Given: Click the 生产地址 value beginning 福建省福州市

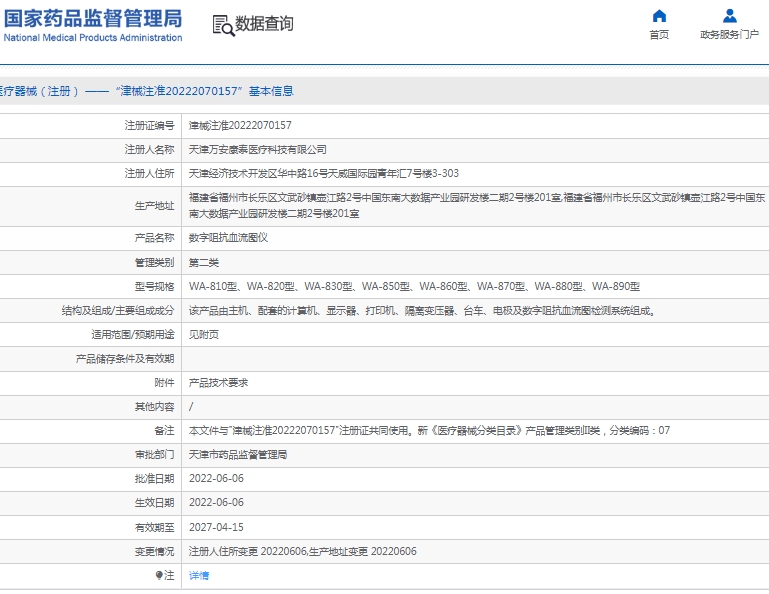Looking at the screenshot, I should [x=477, y=206].
